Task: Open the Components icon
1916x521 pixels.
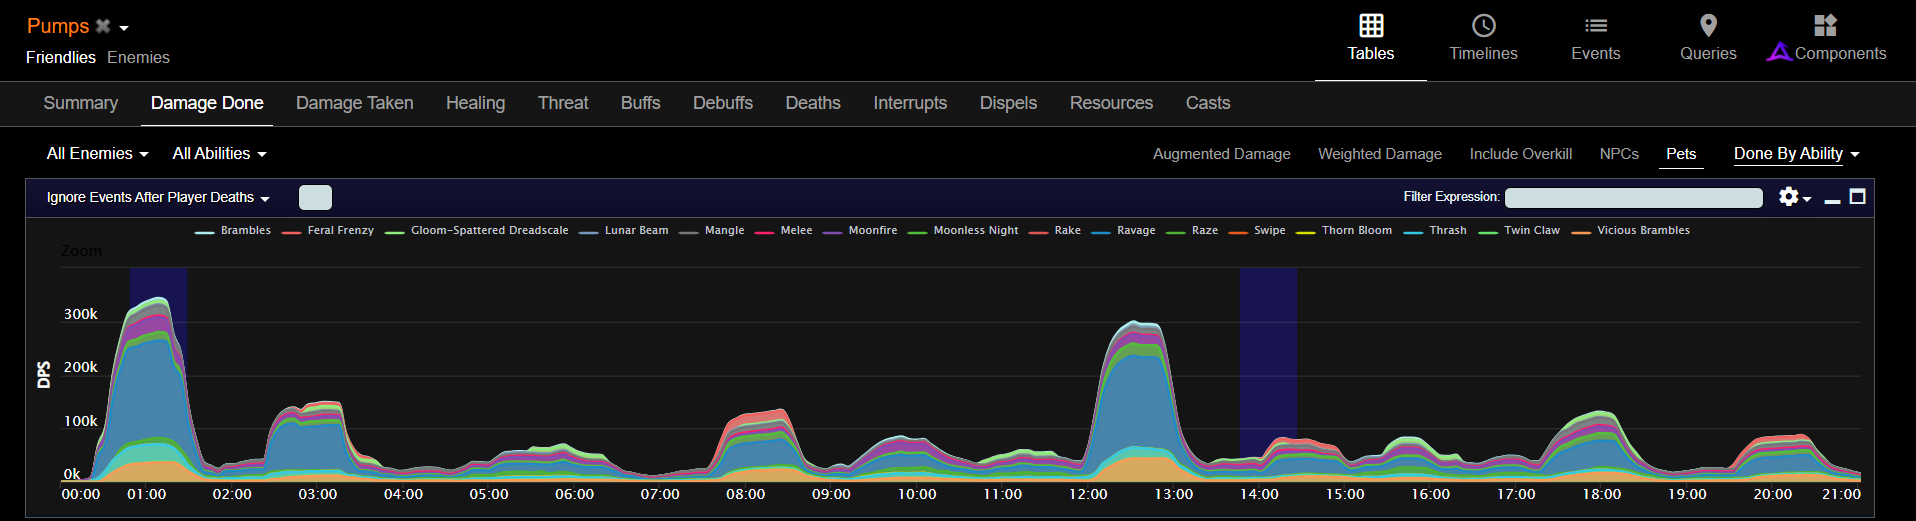Action: click(1825, 26)
